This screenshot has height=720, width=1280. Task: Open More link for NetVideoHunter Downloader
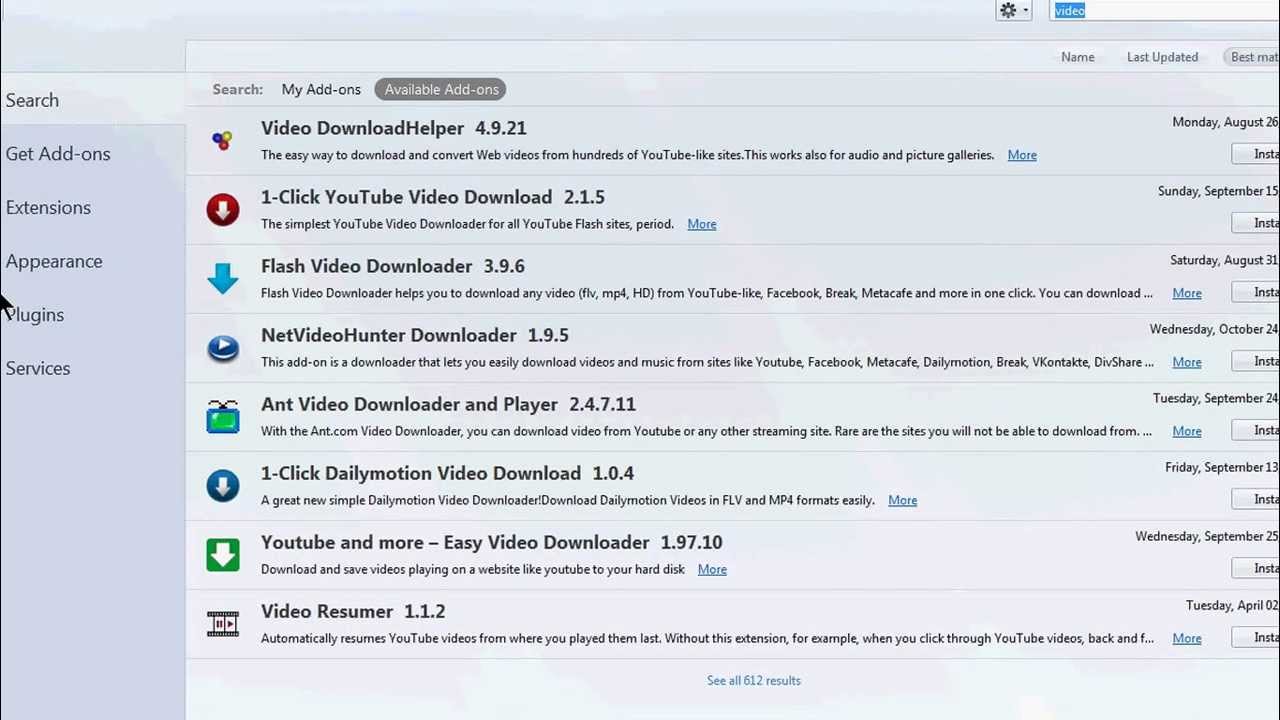[x=1187, y=362]
